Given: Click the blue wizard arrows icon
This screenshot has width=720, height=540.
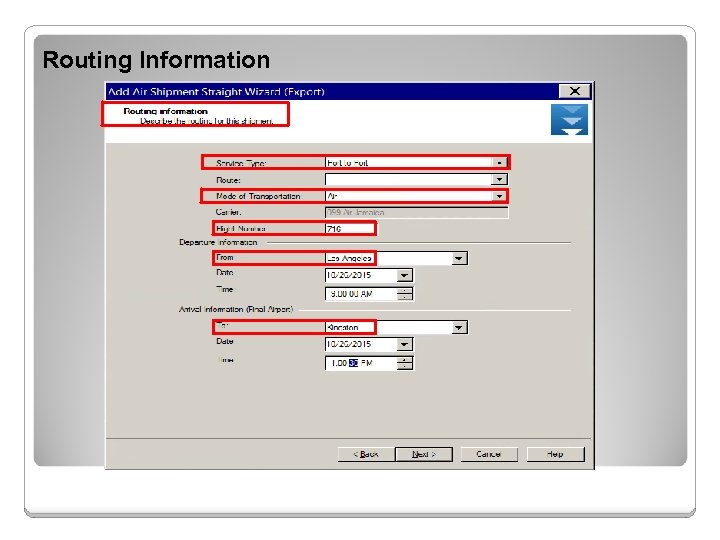Looking at the screenshot, I should click(x=569, y=119).
